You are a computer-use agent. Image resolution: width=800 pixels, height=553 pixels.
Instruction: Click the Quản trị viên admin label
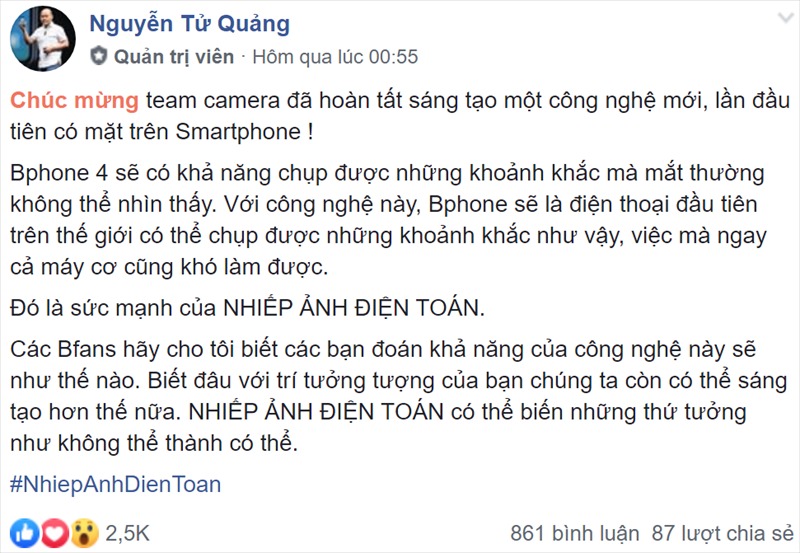[x=173, y=57]
